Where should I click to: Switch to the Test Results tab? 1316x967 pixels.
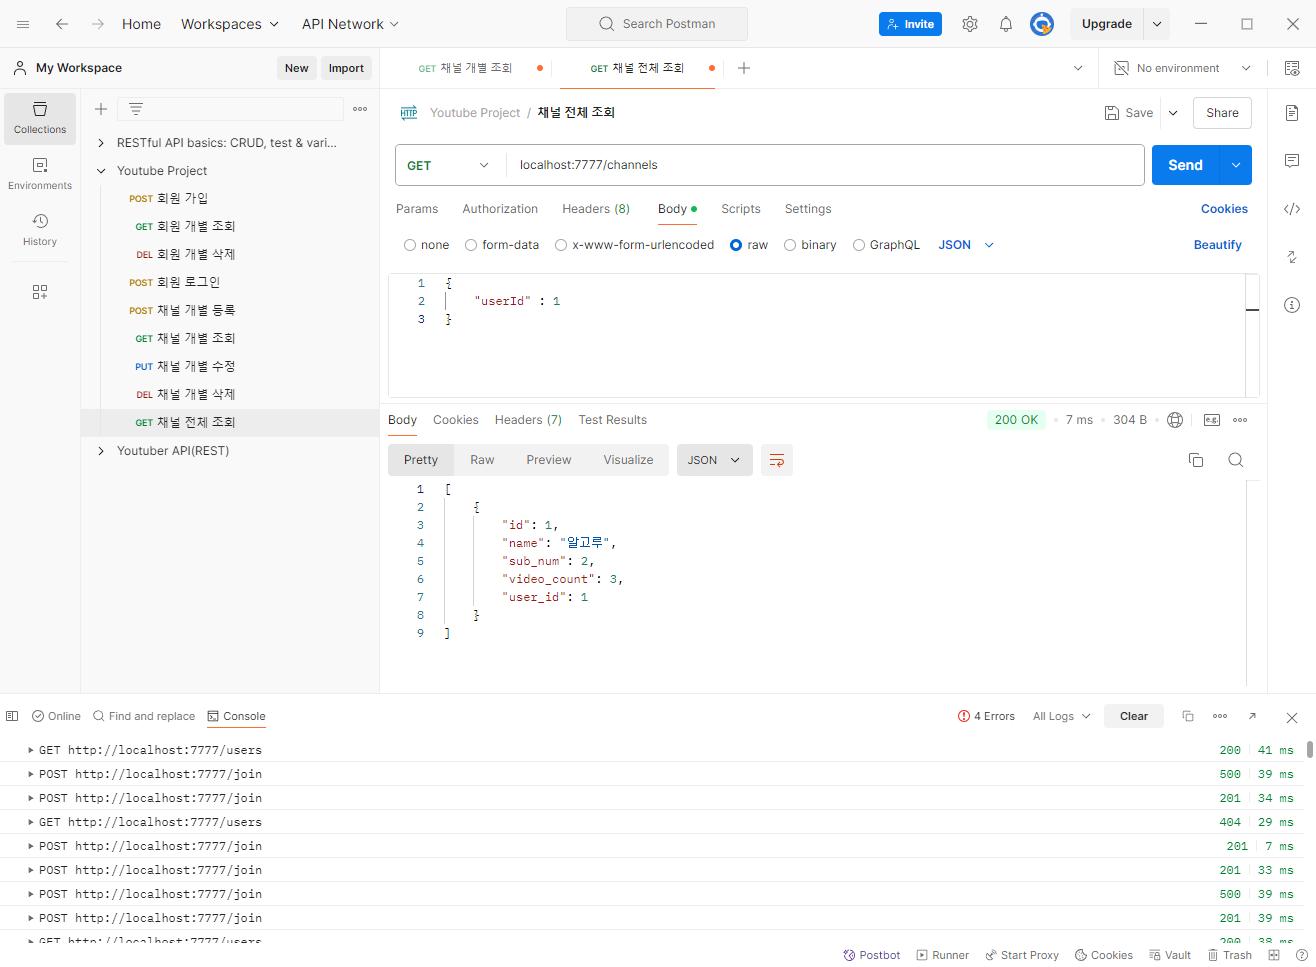pyautogui.click(x=613, y=420)
